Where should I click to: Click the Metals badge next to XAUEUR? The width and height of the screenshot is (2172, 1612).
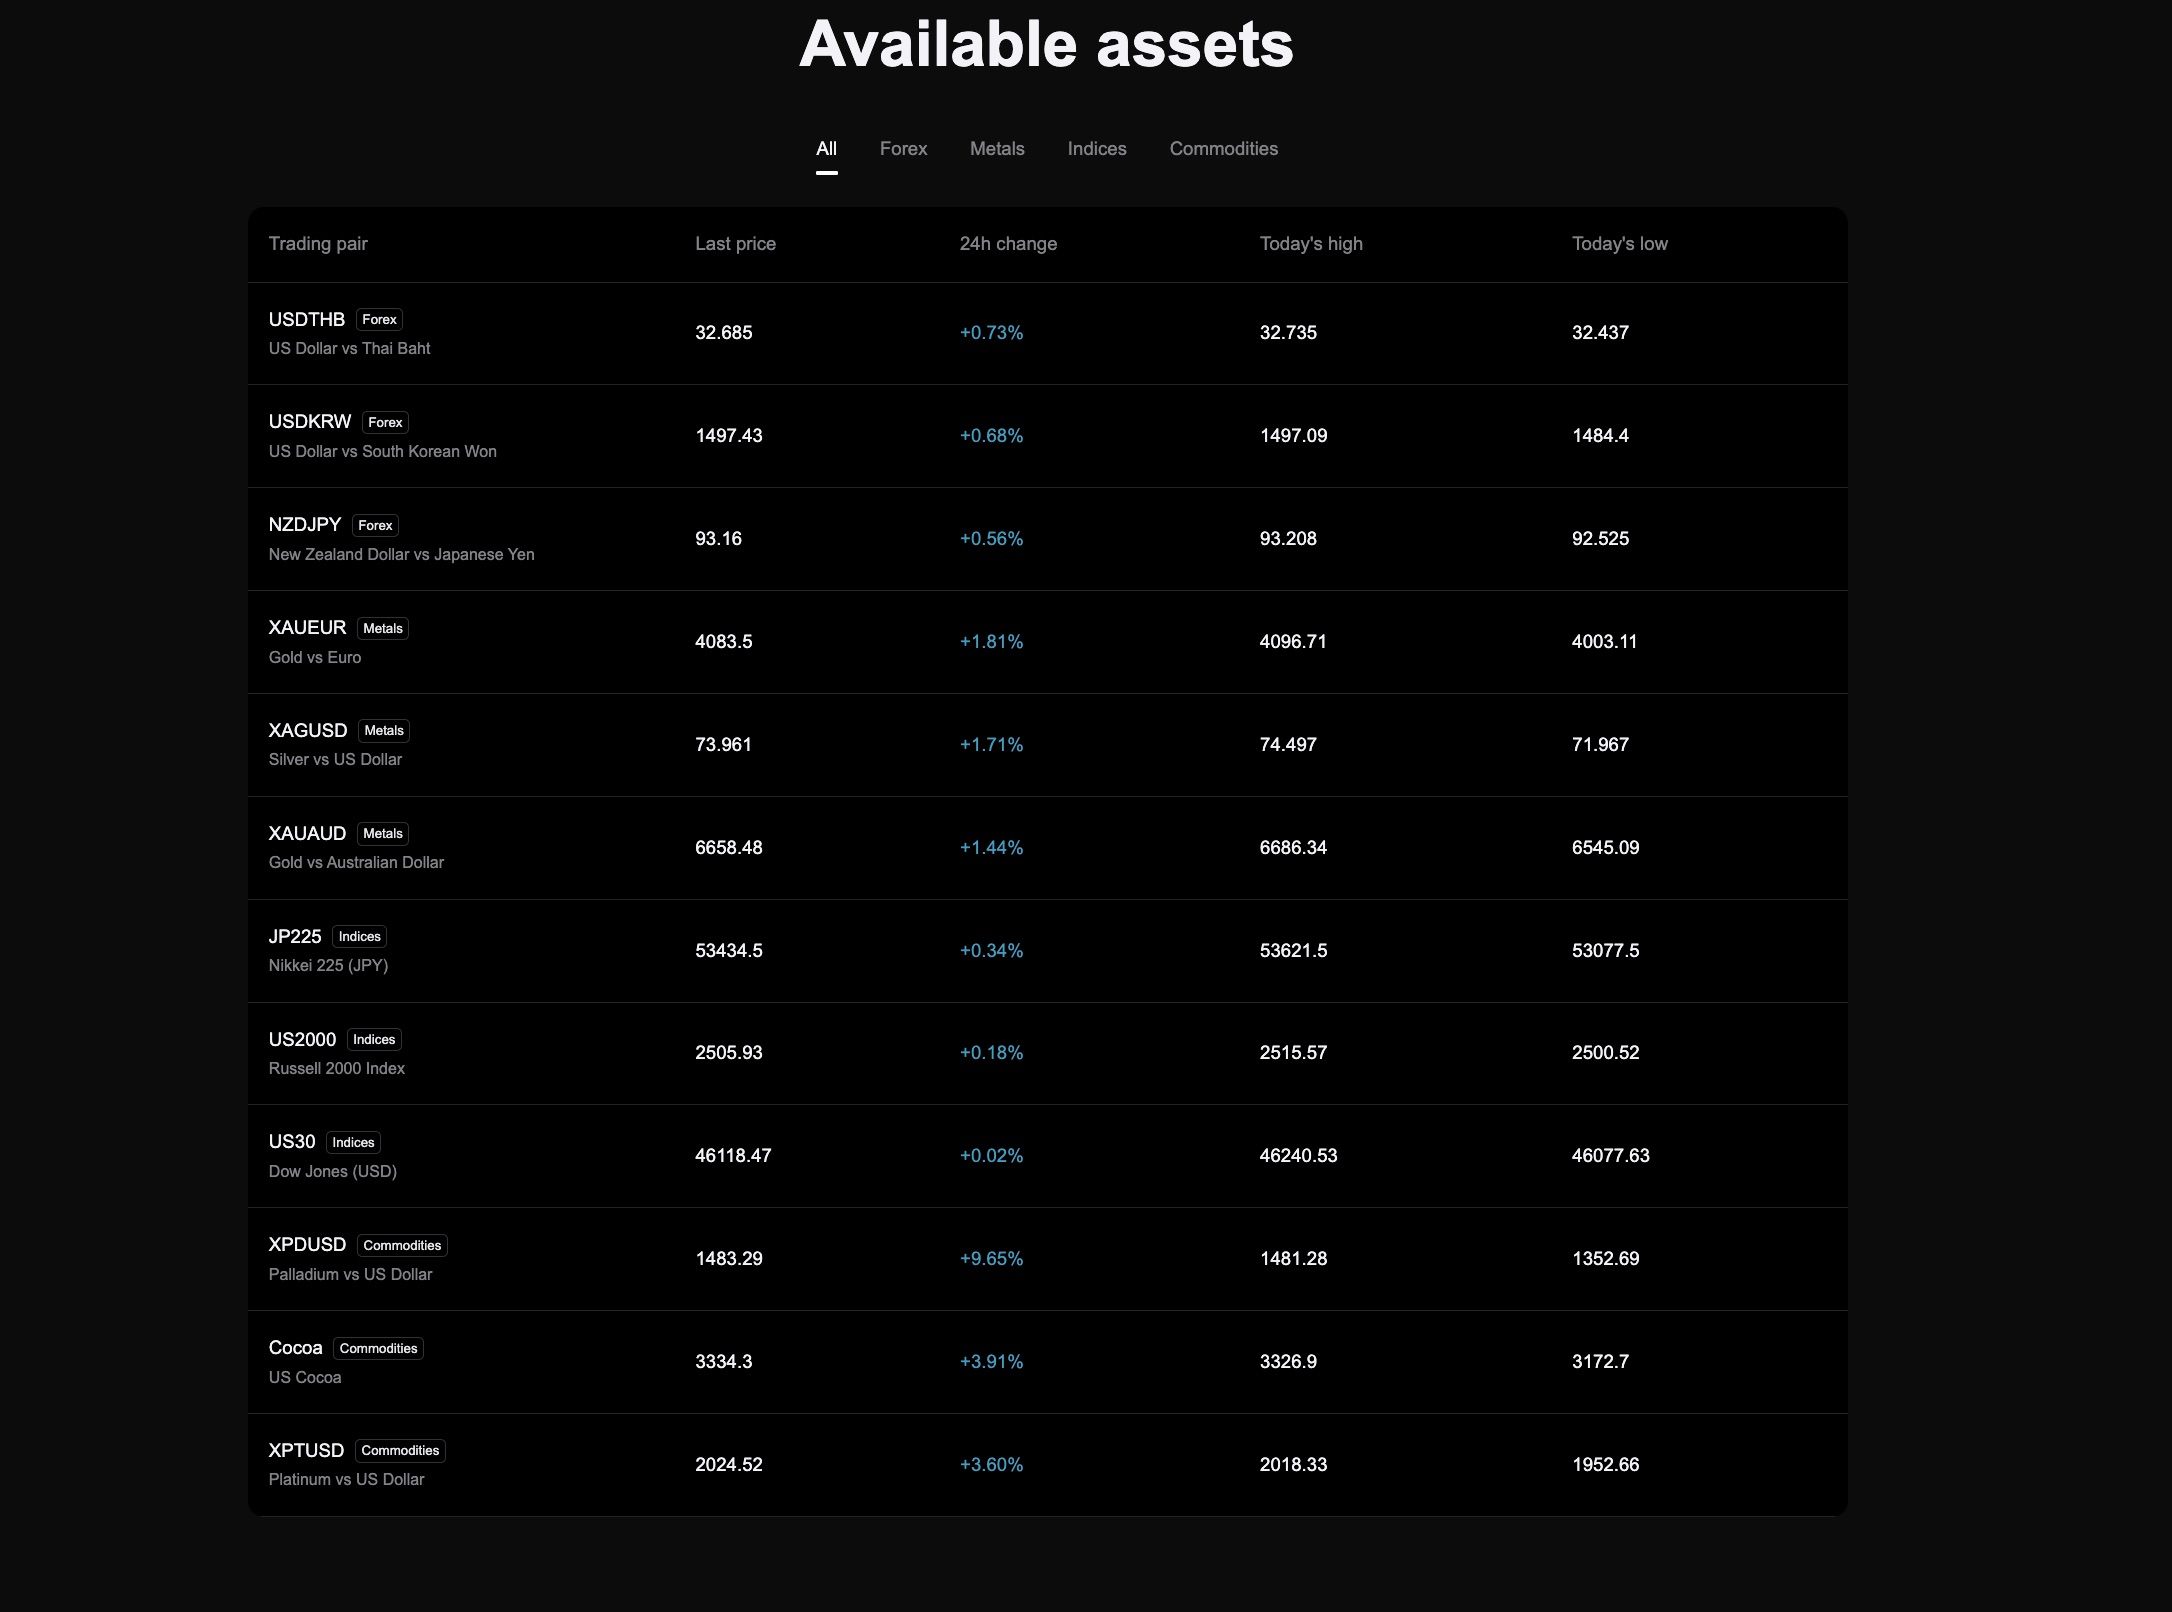pos(382,628)
